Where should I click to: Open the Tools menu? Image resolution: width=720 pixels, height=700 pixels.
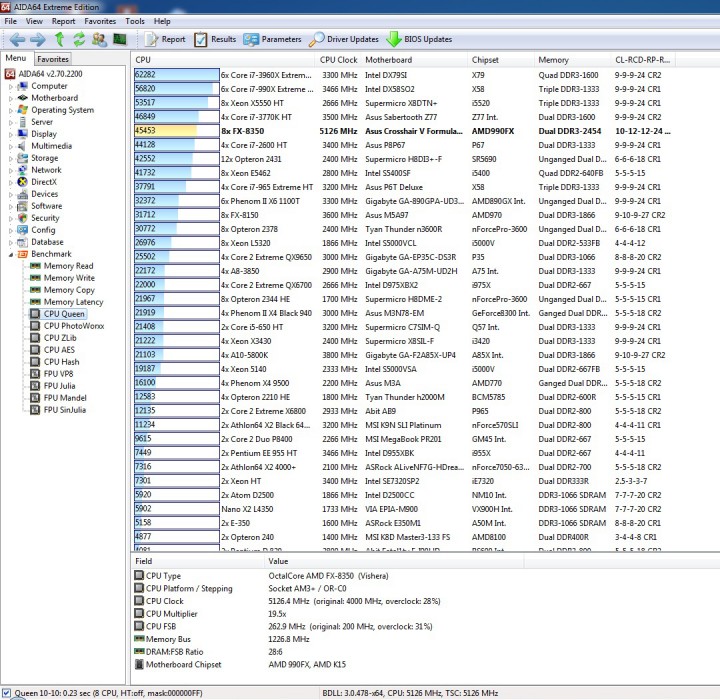pyautogui.click(x=135, y=21)
